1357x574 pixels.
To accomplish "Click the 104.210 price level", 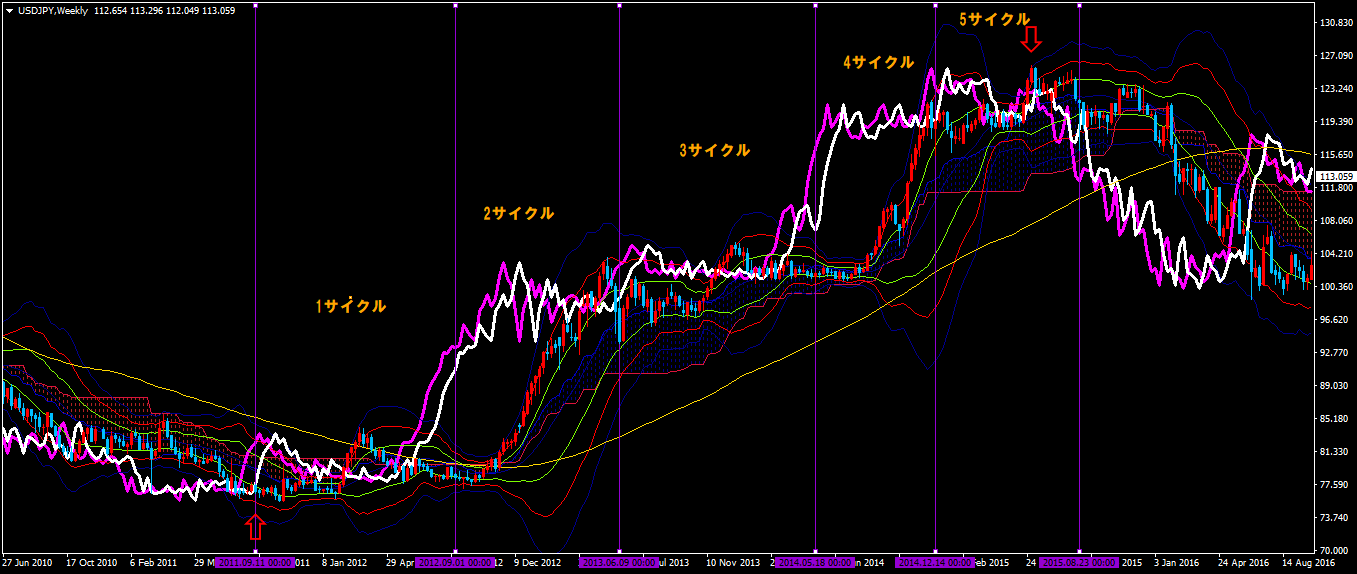I will tap(1334, 254).
